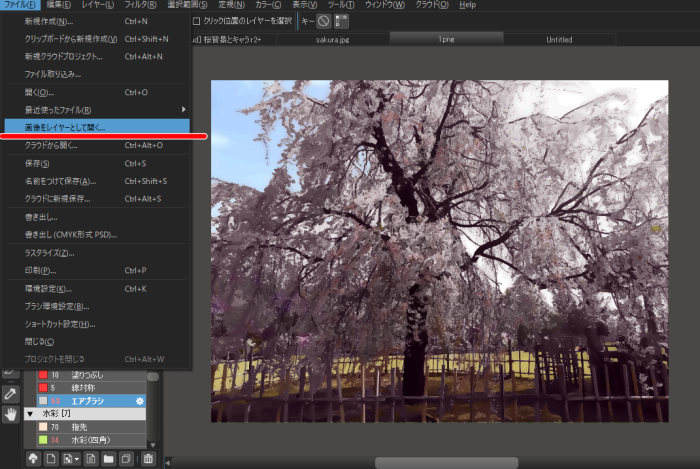Collapse the 水彩 [7] brush group
The width and height of the screenshot is (700, 469).
click(x=29, y=413)
